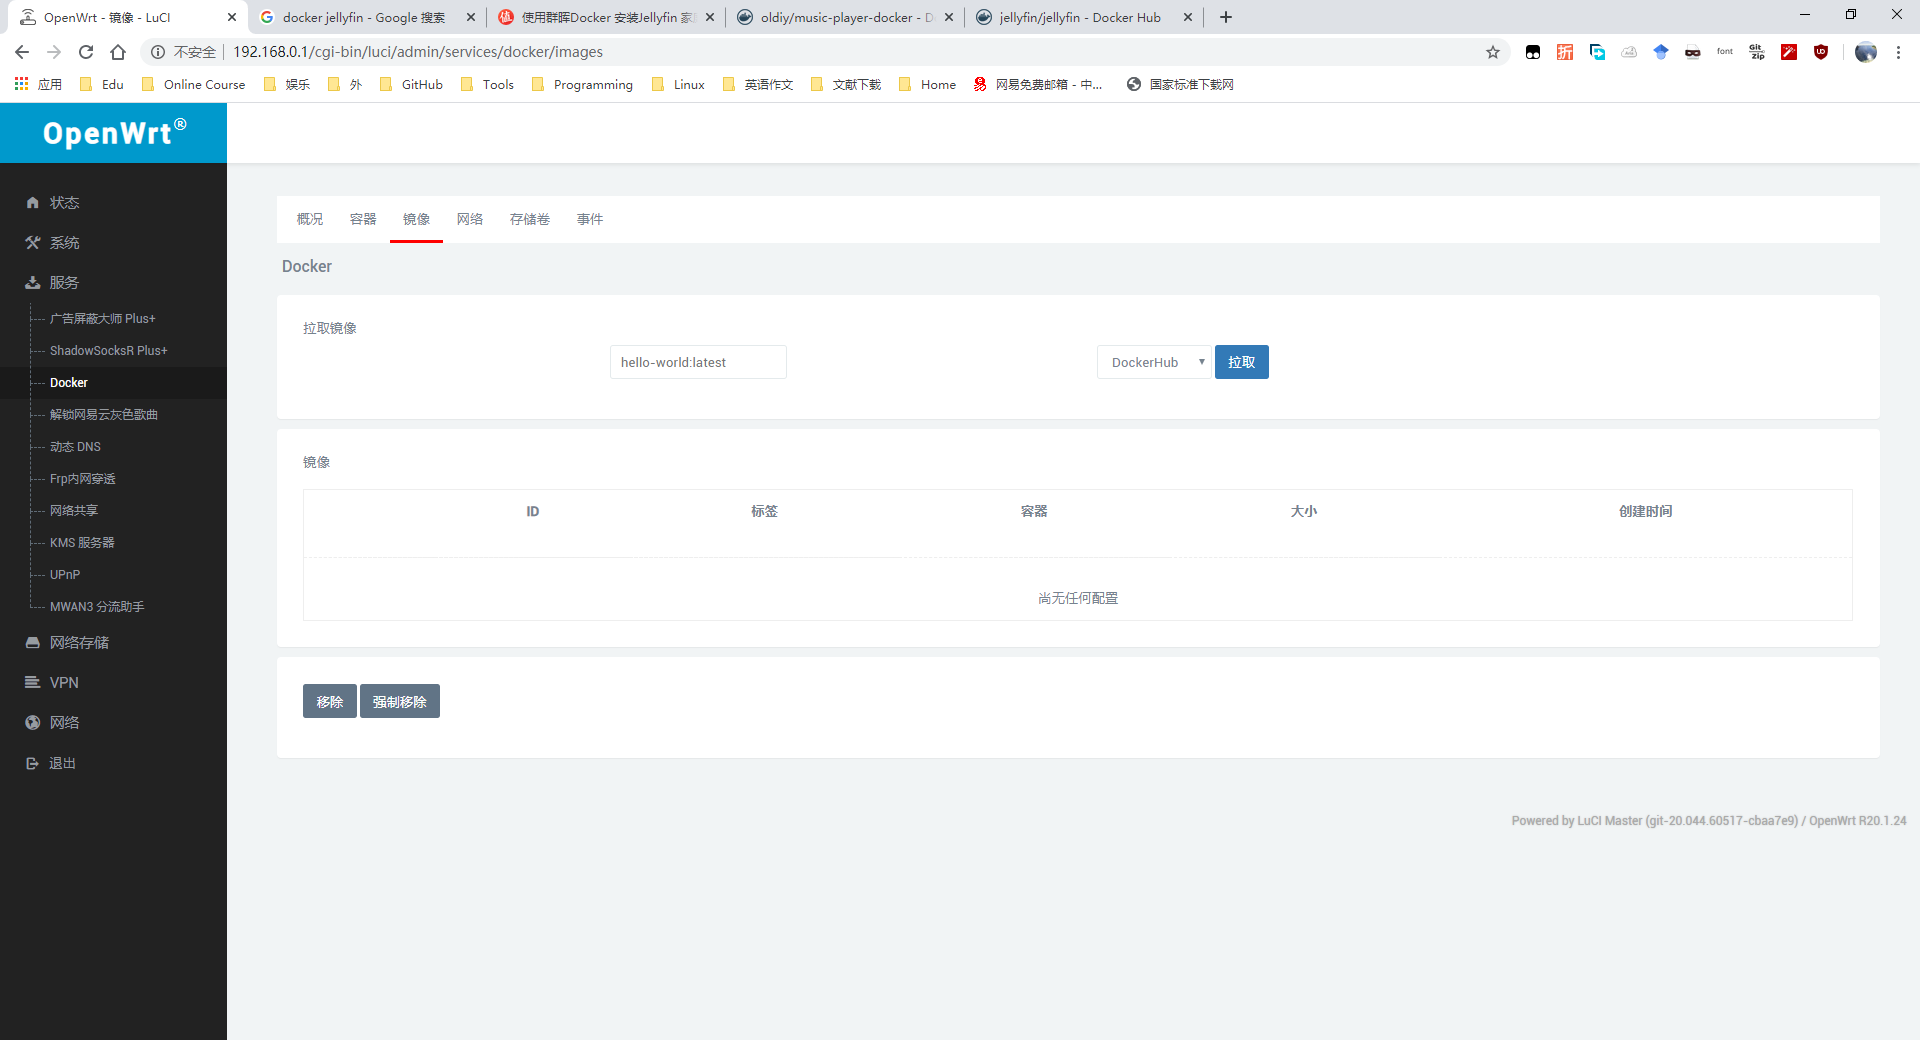Expand the VPN sidebar section
Viewport: 1920px width, 1040px height.
point(63,682)
